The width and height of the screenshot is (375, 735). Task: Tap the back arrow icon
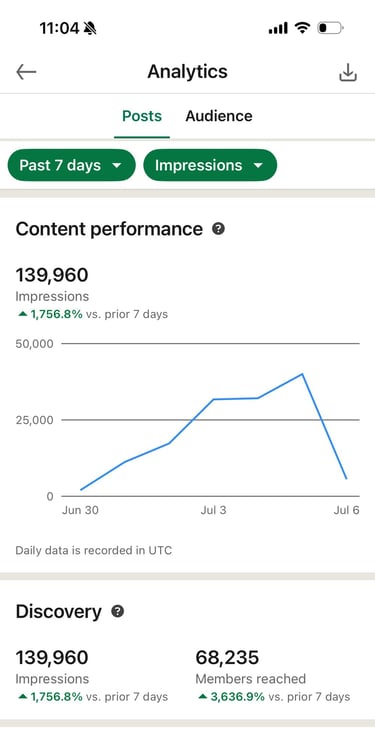point(26,72)
